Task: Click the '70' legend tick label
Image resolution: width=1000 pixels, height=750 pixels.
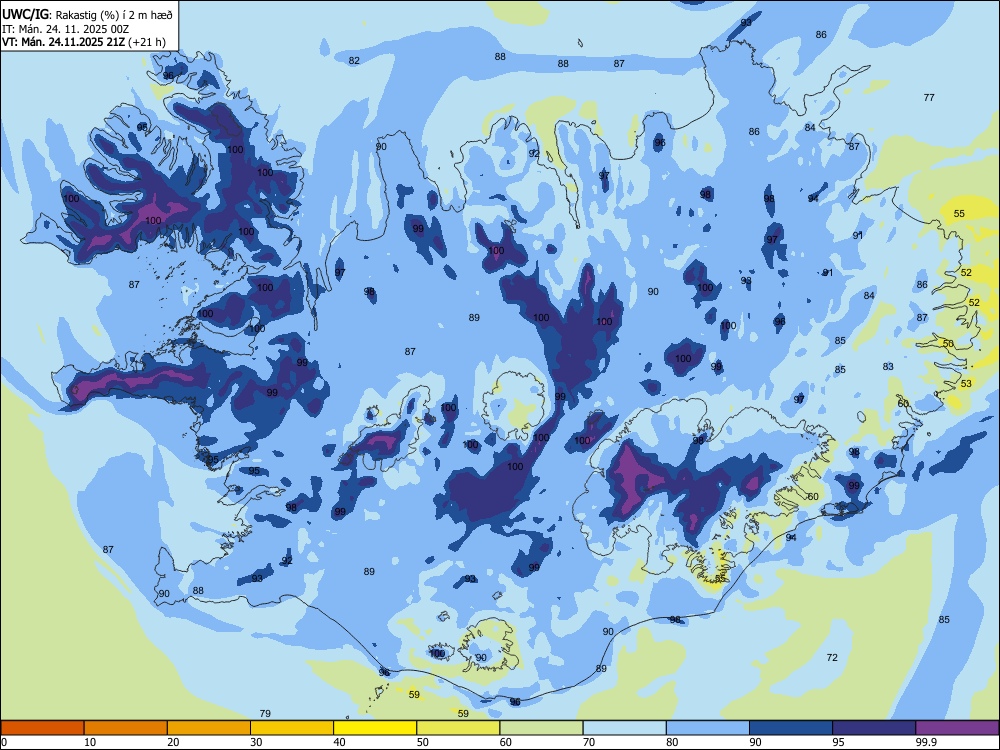Action: point(589,742)
